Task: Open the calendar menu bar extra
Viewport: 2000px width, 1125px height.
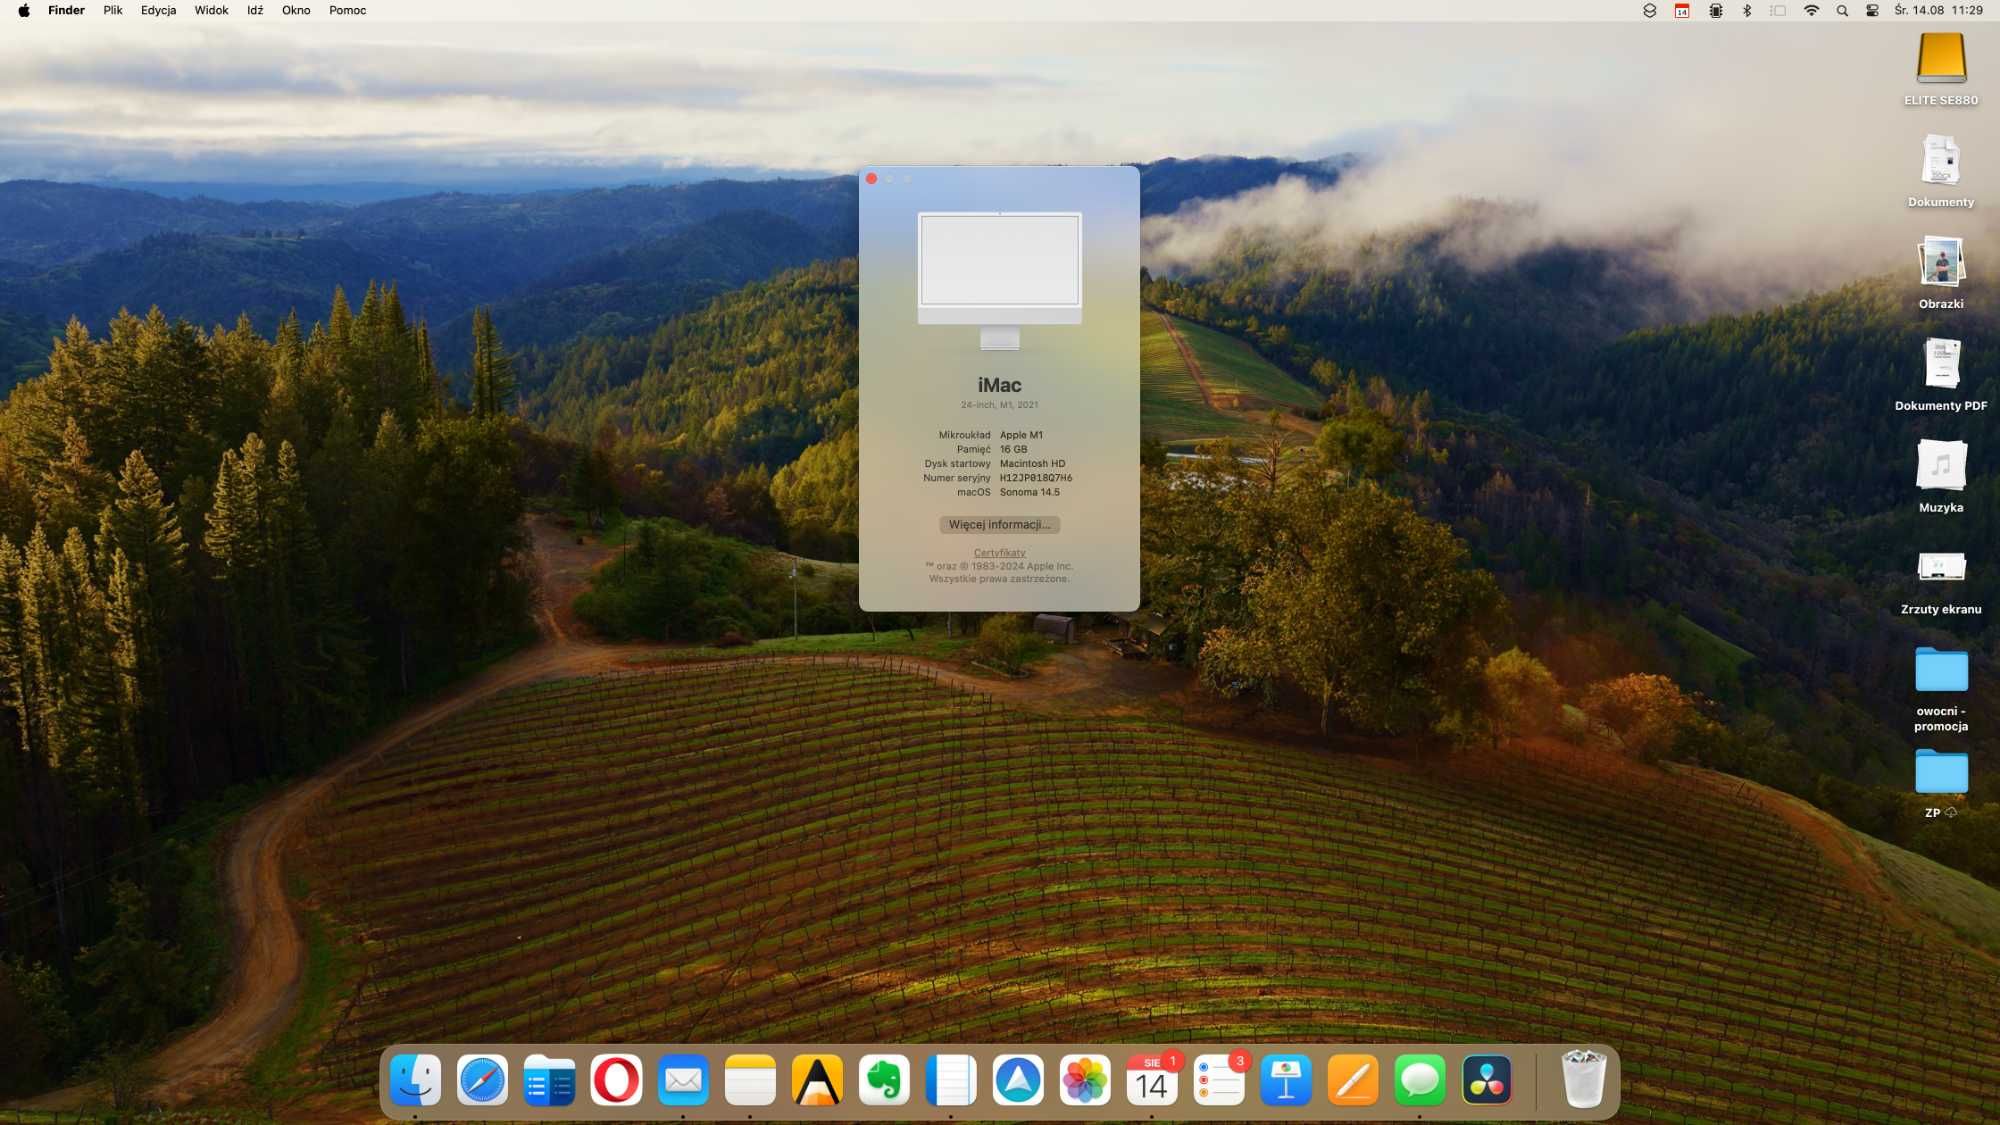Action: click(x=1682, y=10)
